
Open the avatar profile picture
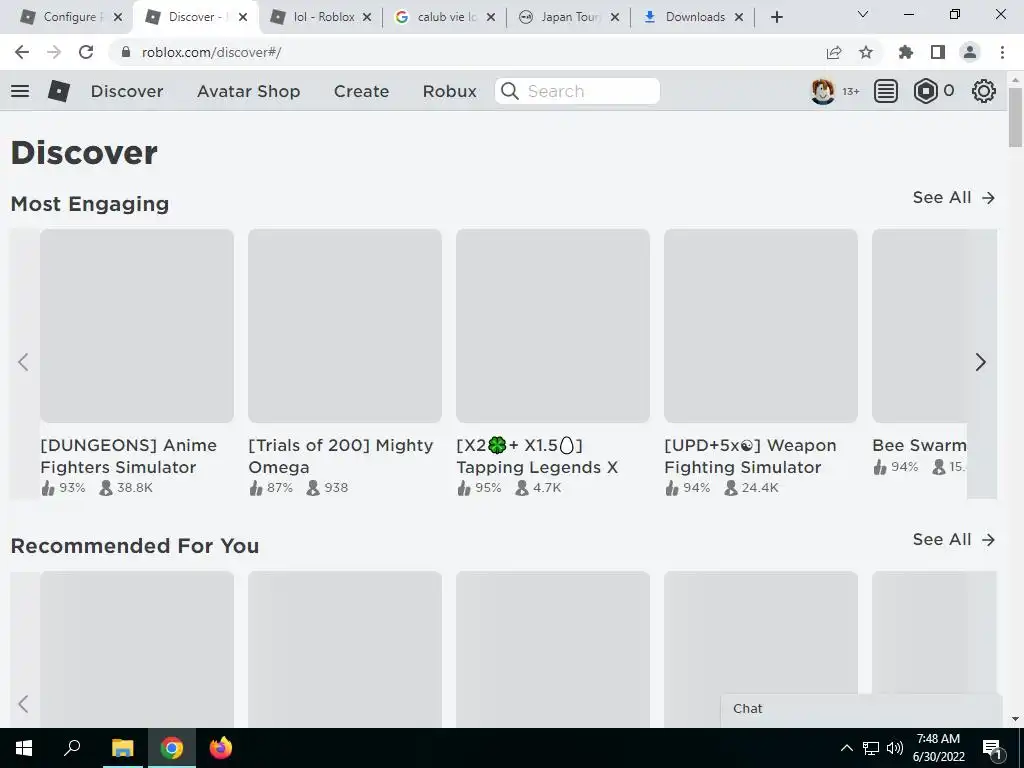point(823,91)
